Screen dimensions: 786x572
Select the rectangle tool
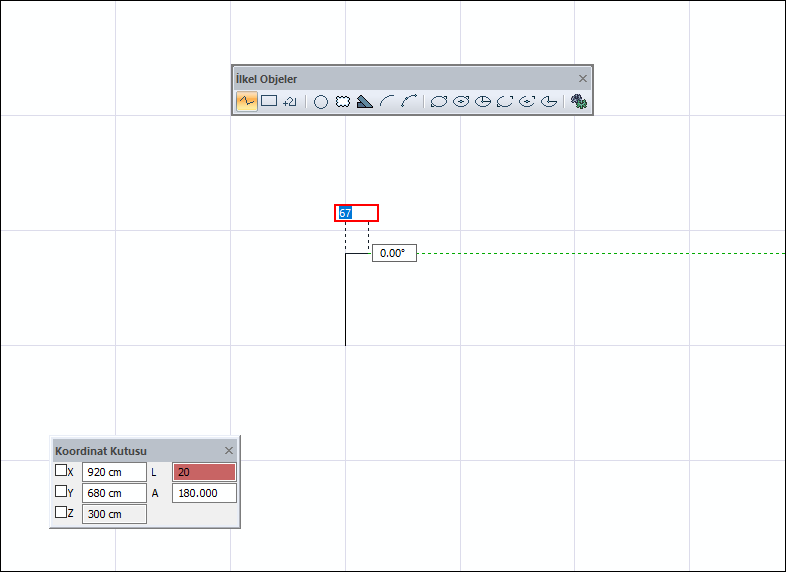269,101
